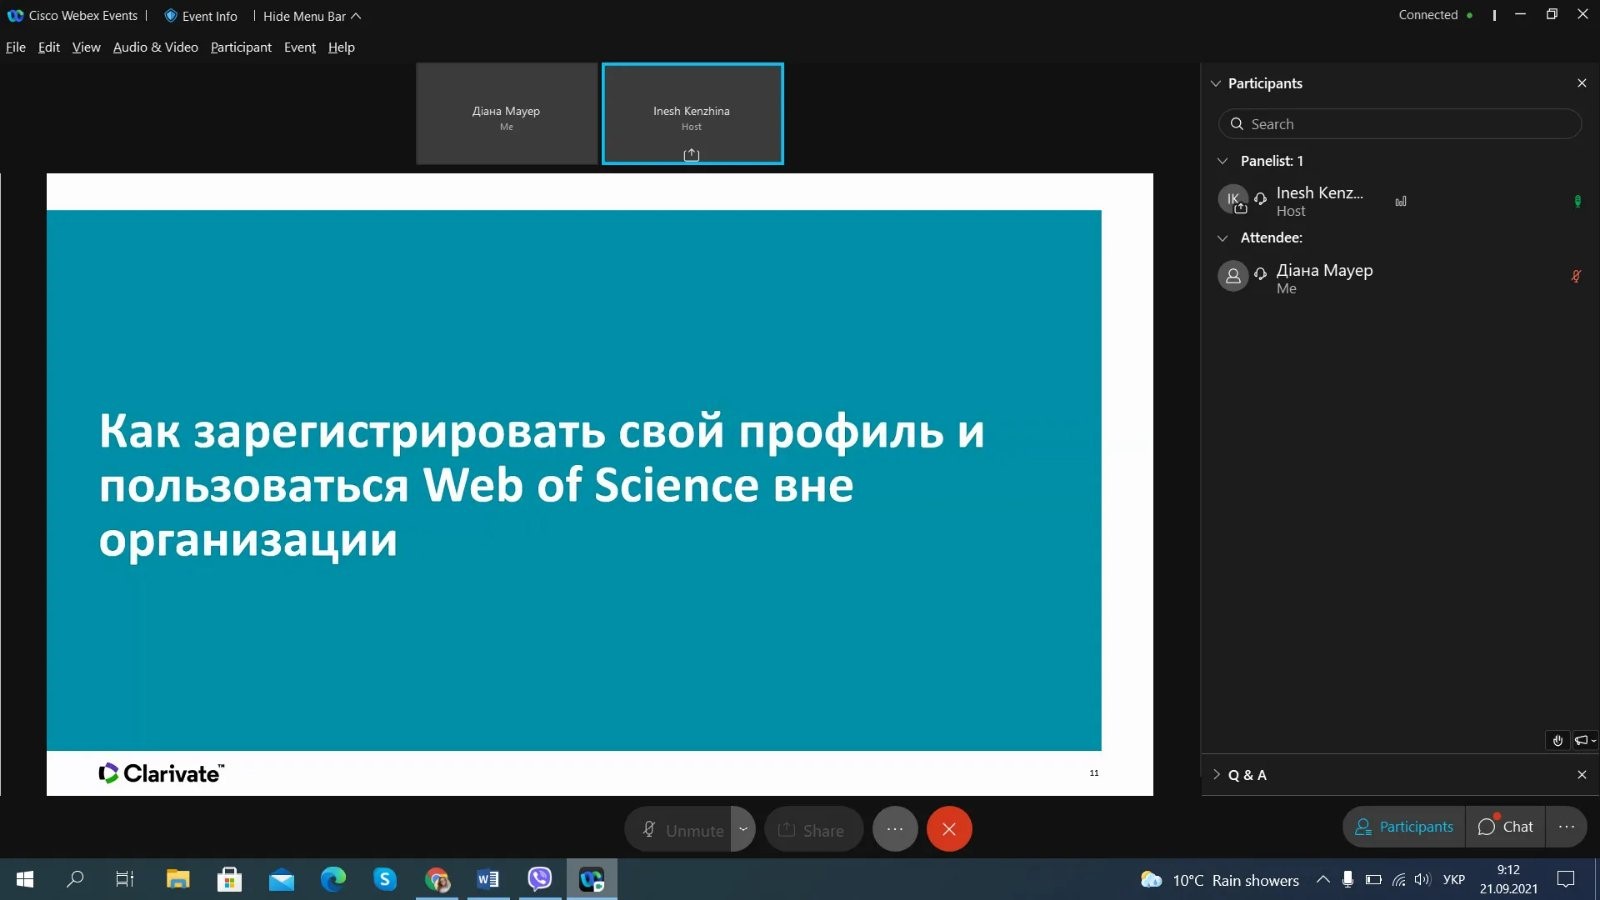The width and height of the screenshot is (1600, 900).
Task: Click the Діана Mayер avatar icon in list
Action: 1233,276
